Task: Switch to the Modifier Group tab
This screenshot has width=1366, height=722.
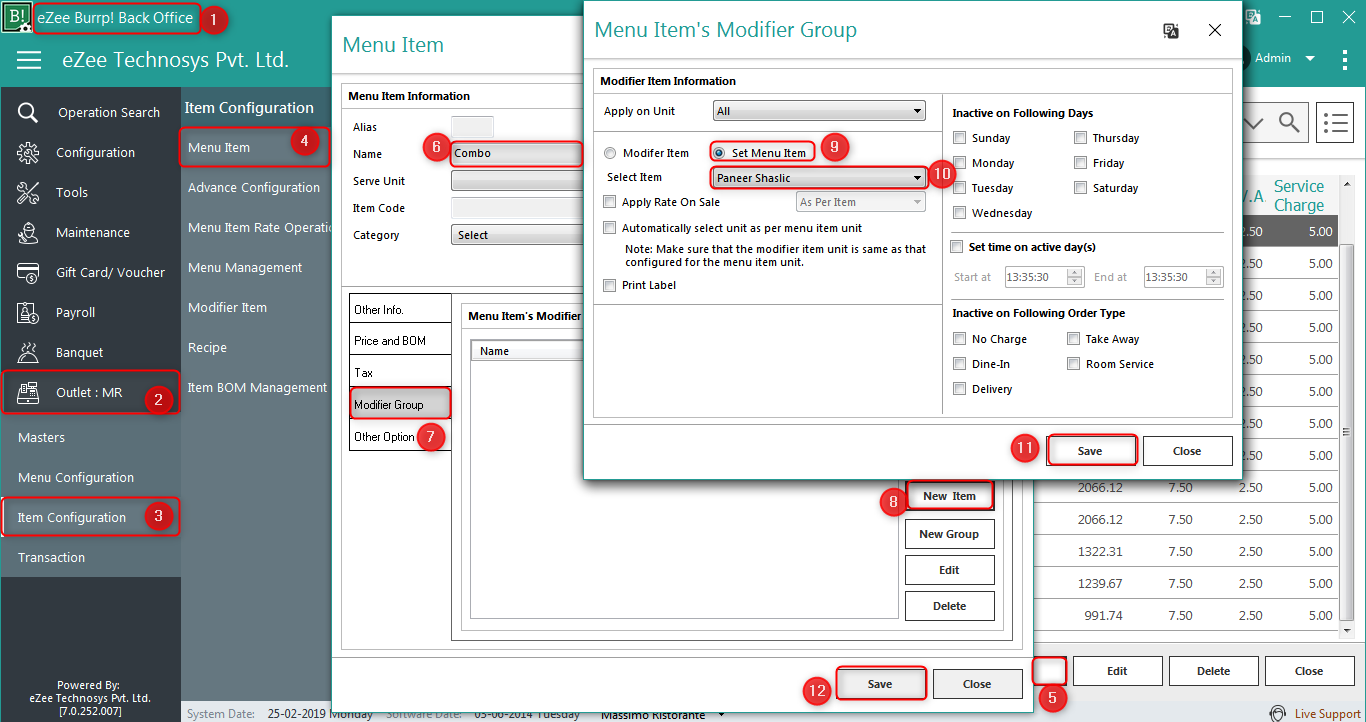Action: point(400,404)
